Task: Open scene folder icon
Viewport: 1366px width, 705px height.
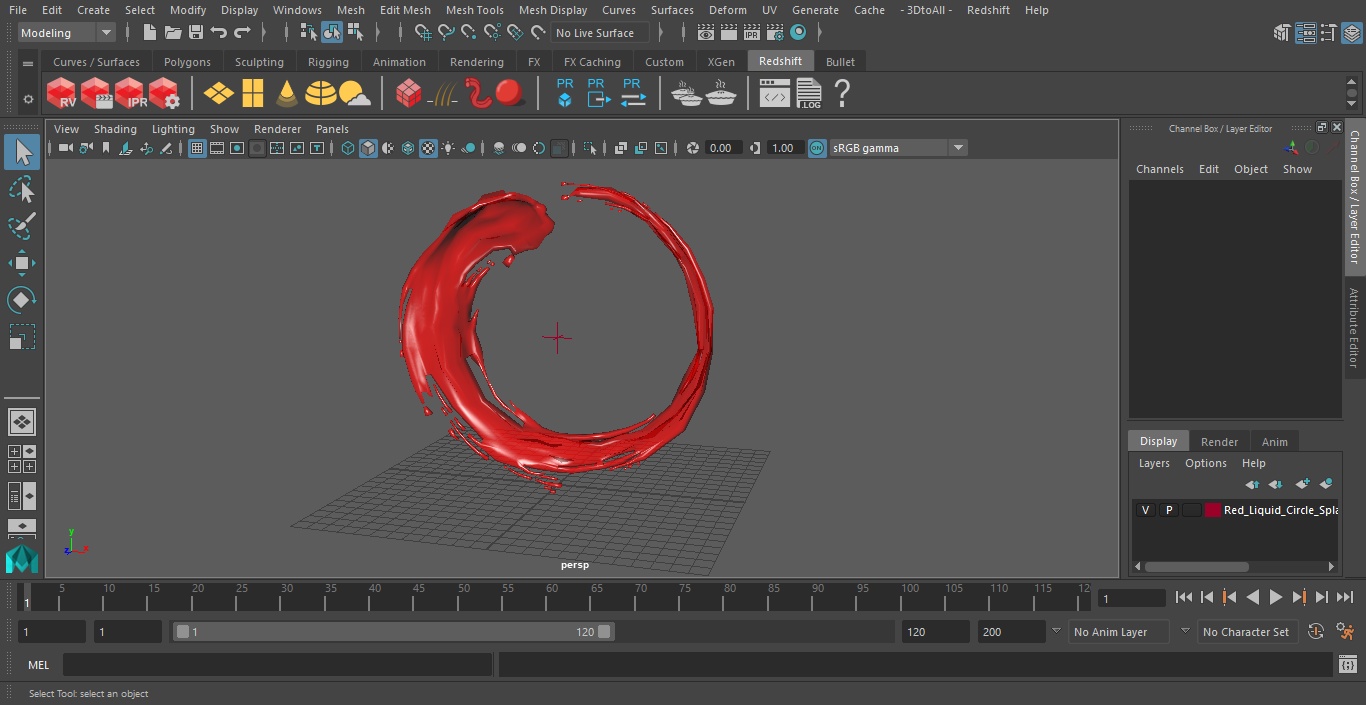Action: 172,33
